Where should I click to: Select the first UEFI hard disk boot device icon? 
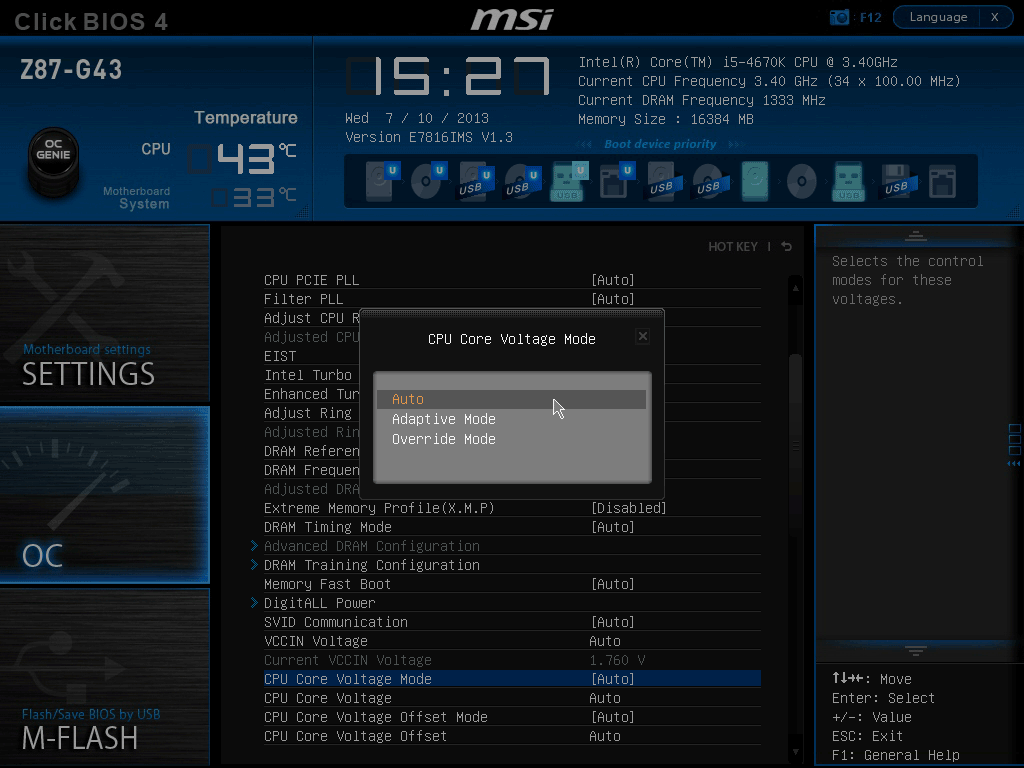(379, 181)
